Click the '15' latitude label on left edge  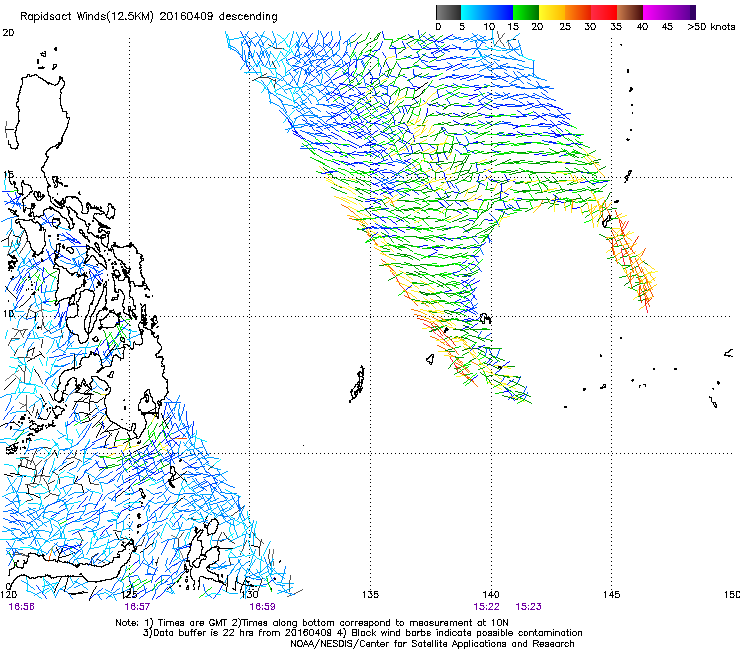coord(8,175)
